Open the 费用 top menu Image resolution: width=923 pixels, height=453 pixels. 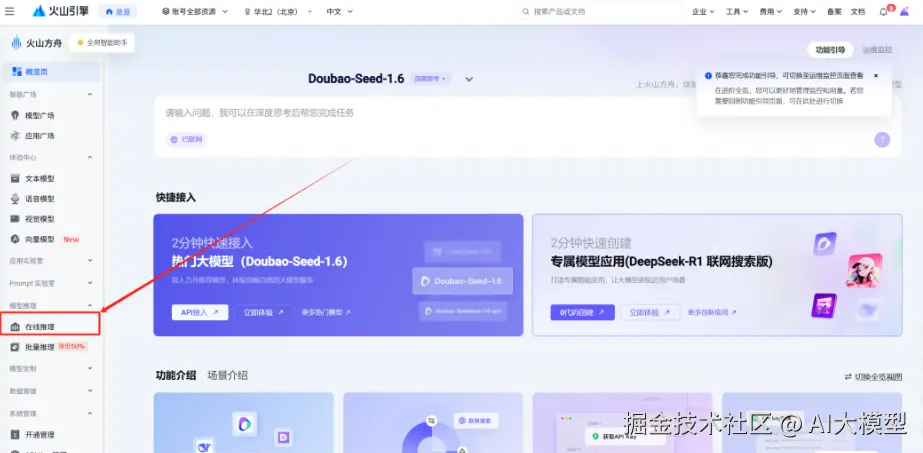(770, 11)
